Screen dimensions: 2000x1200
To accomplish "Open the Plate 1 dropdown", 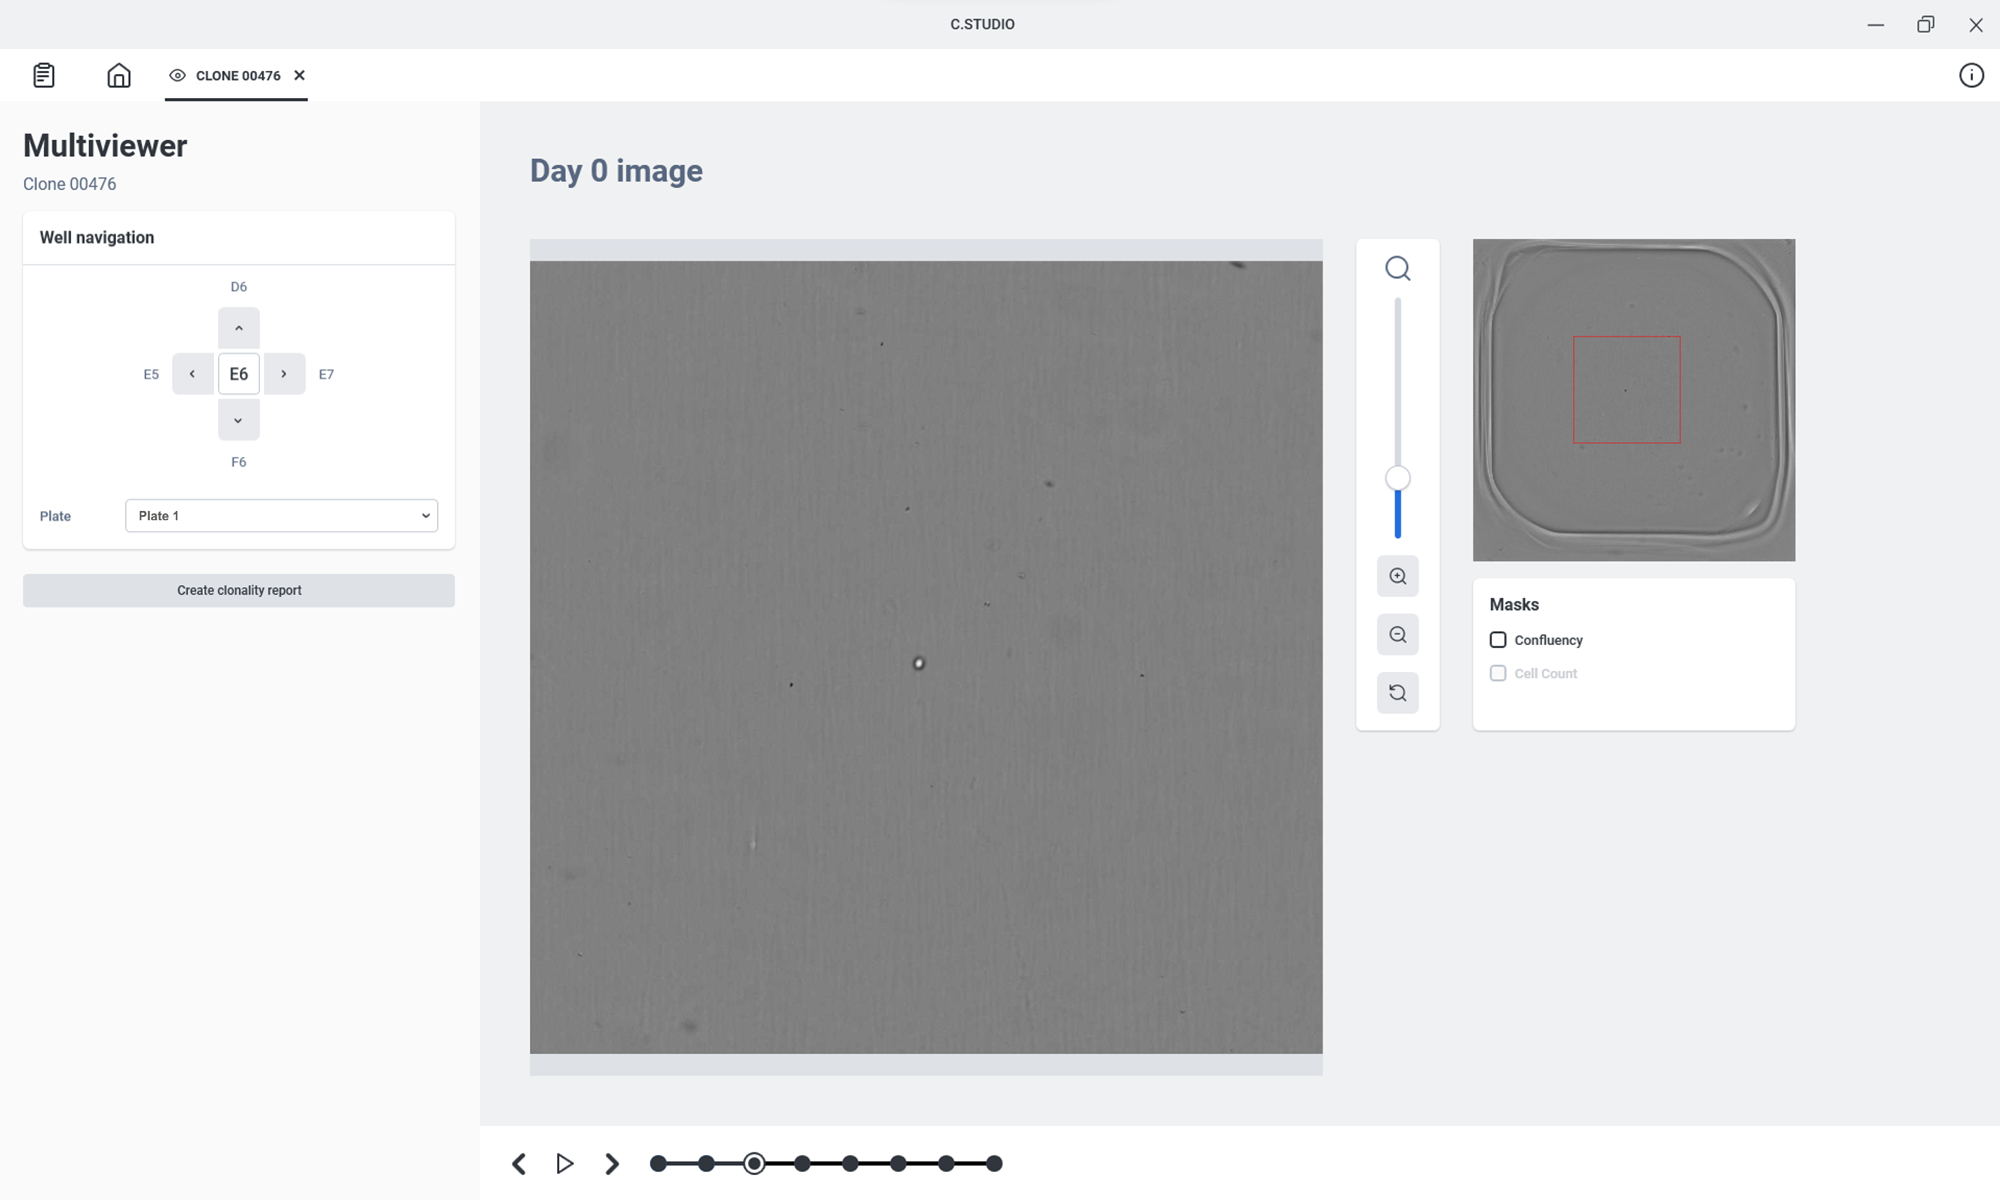I will click(281, 516).
